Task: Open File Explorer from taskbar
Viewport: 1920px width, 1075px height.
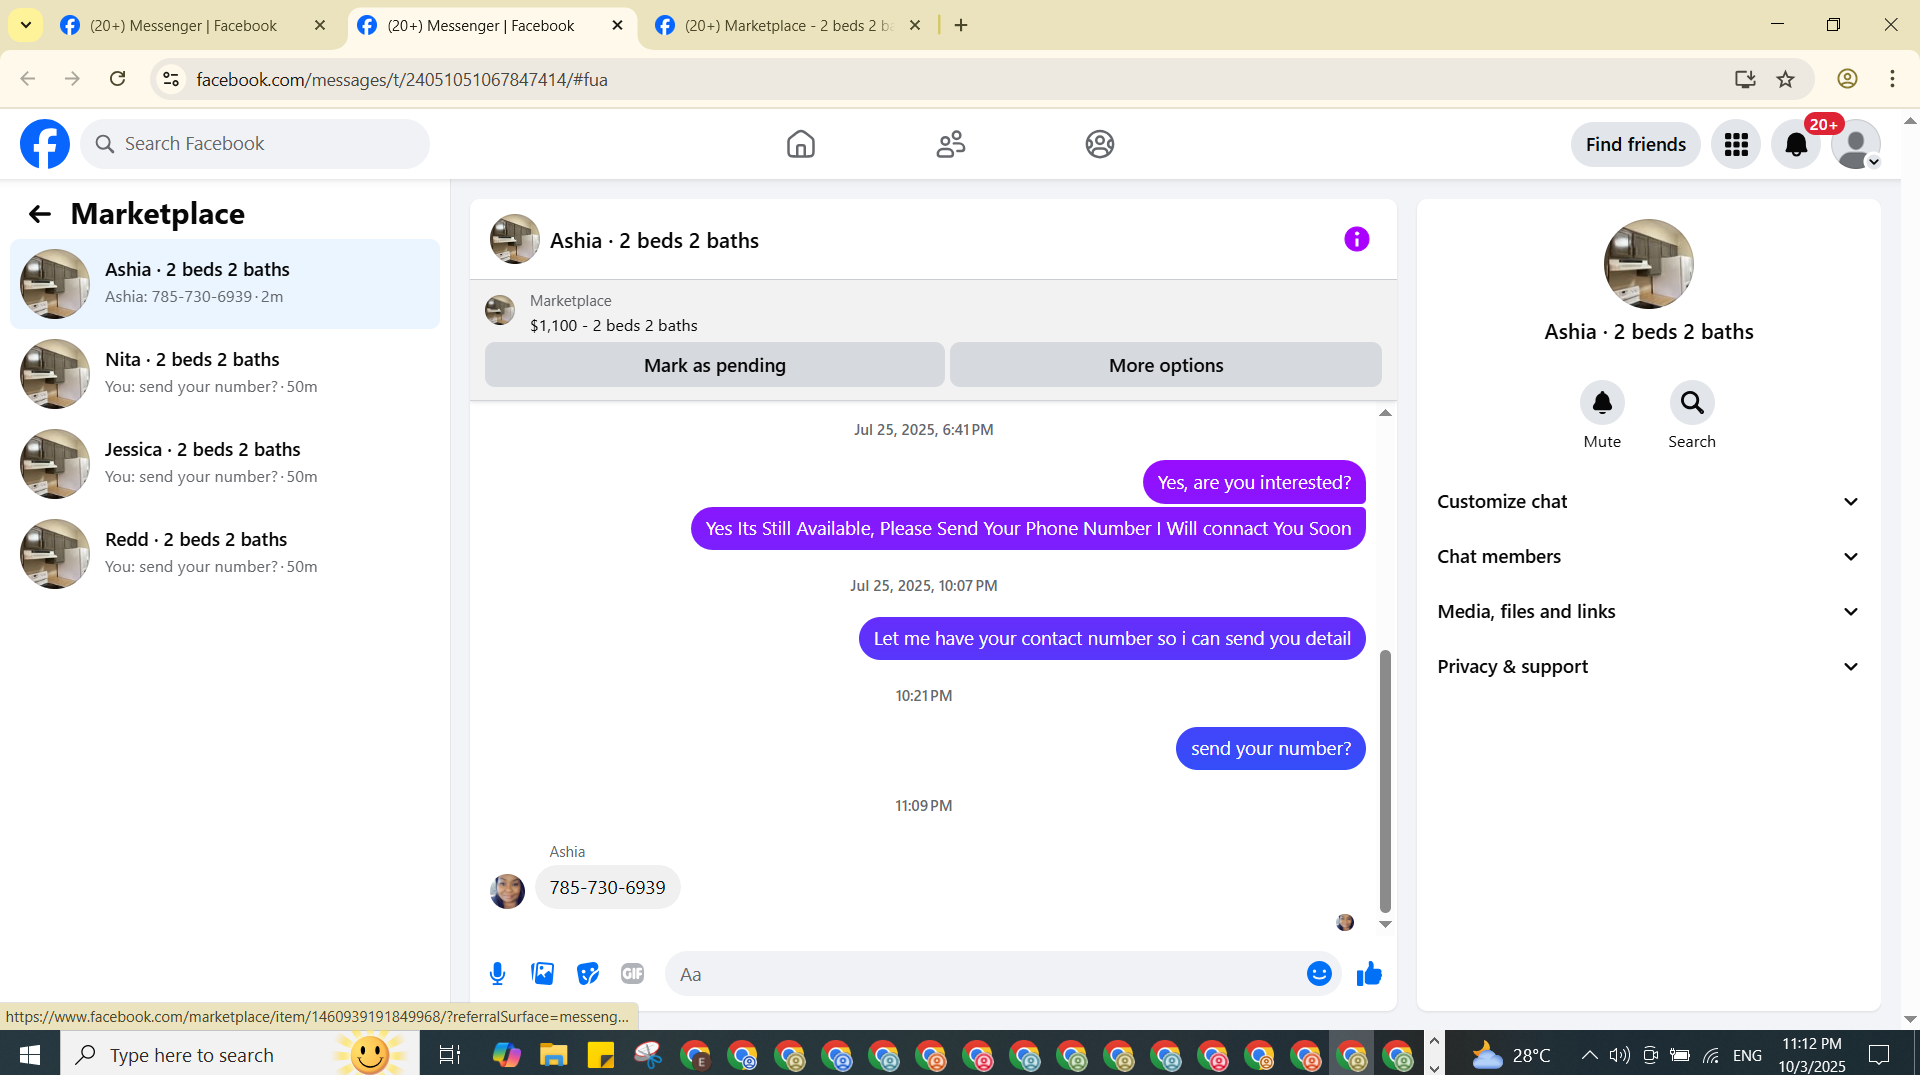Action: coord(553,1054)
